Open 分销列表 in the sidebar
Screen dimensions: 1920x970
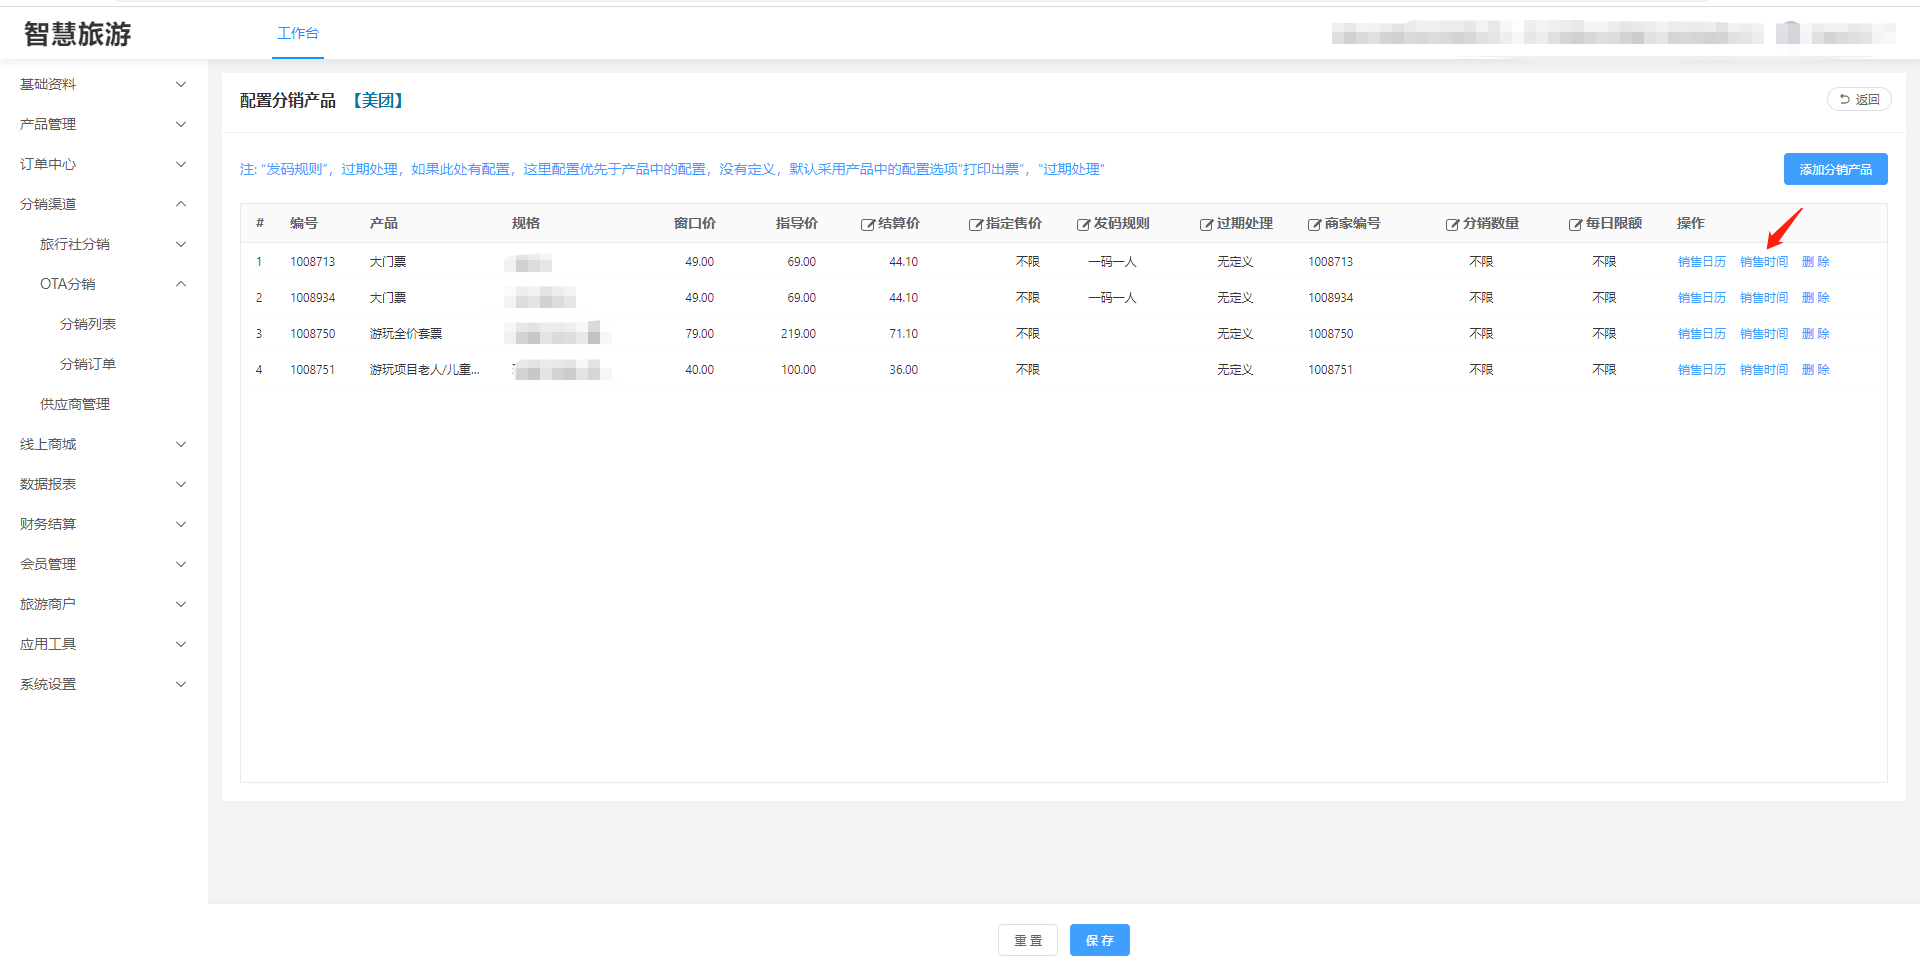88,324
